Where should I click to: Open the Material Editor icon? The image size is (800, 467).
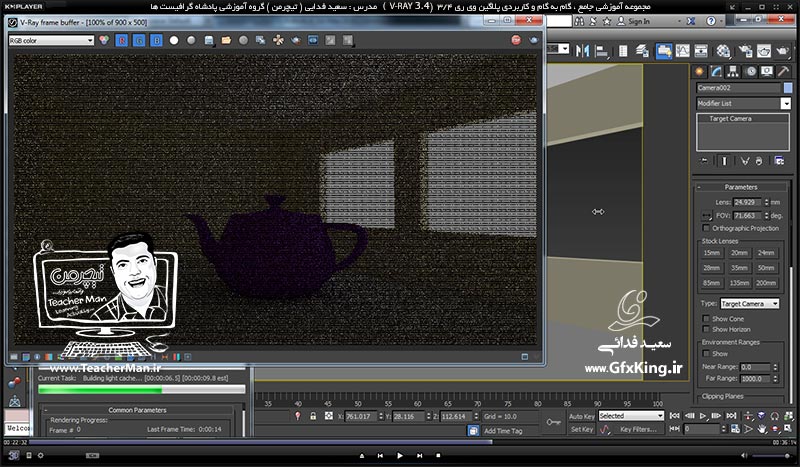pyautogui.click(x=723, y=51)
